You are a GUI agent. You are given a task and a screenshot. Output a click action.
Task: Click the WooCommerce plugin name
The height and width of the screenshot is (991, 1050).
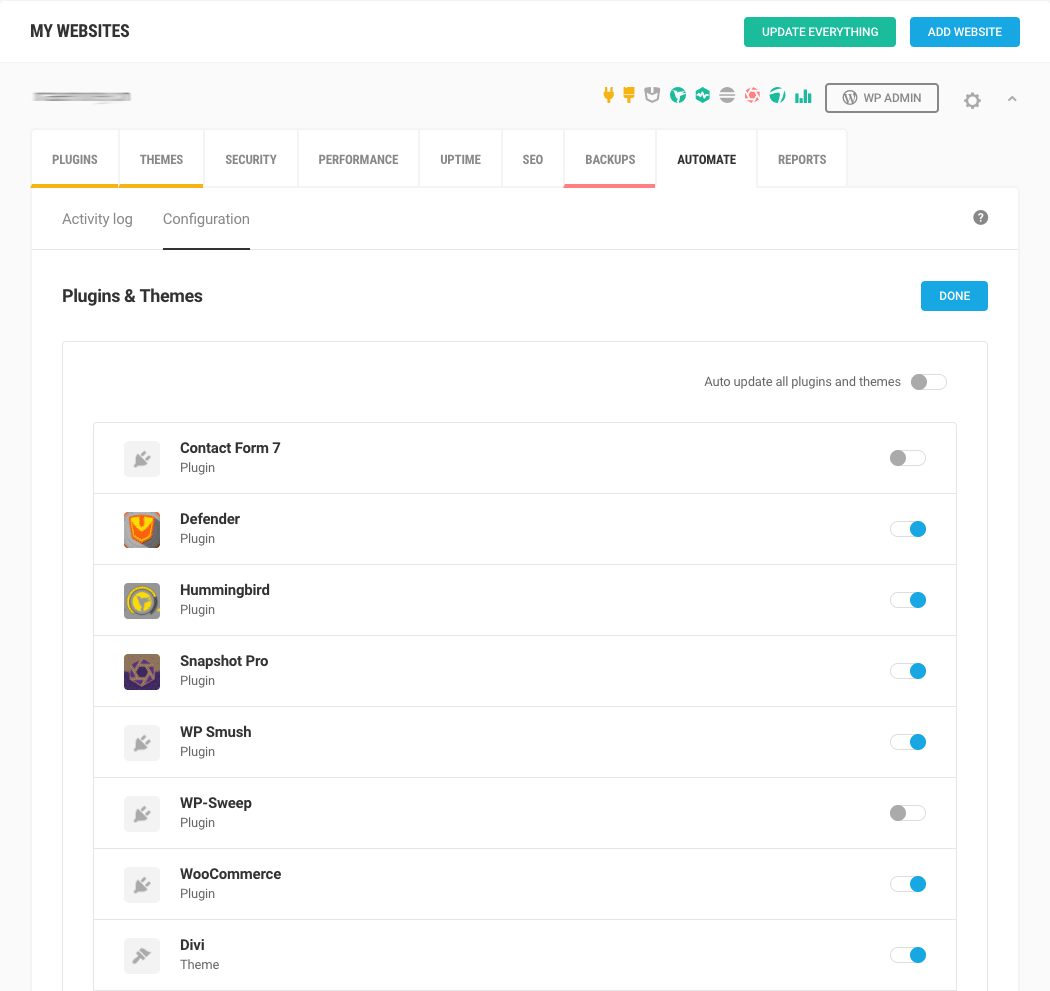230,874
